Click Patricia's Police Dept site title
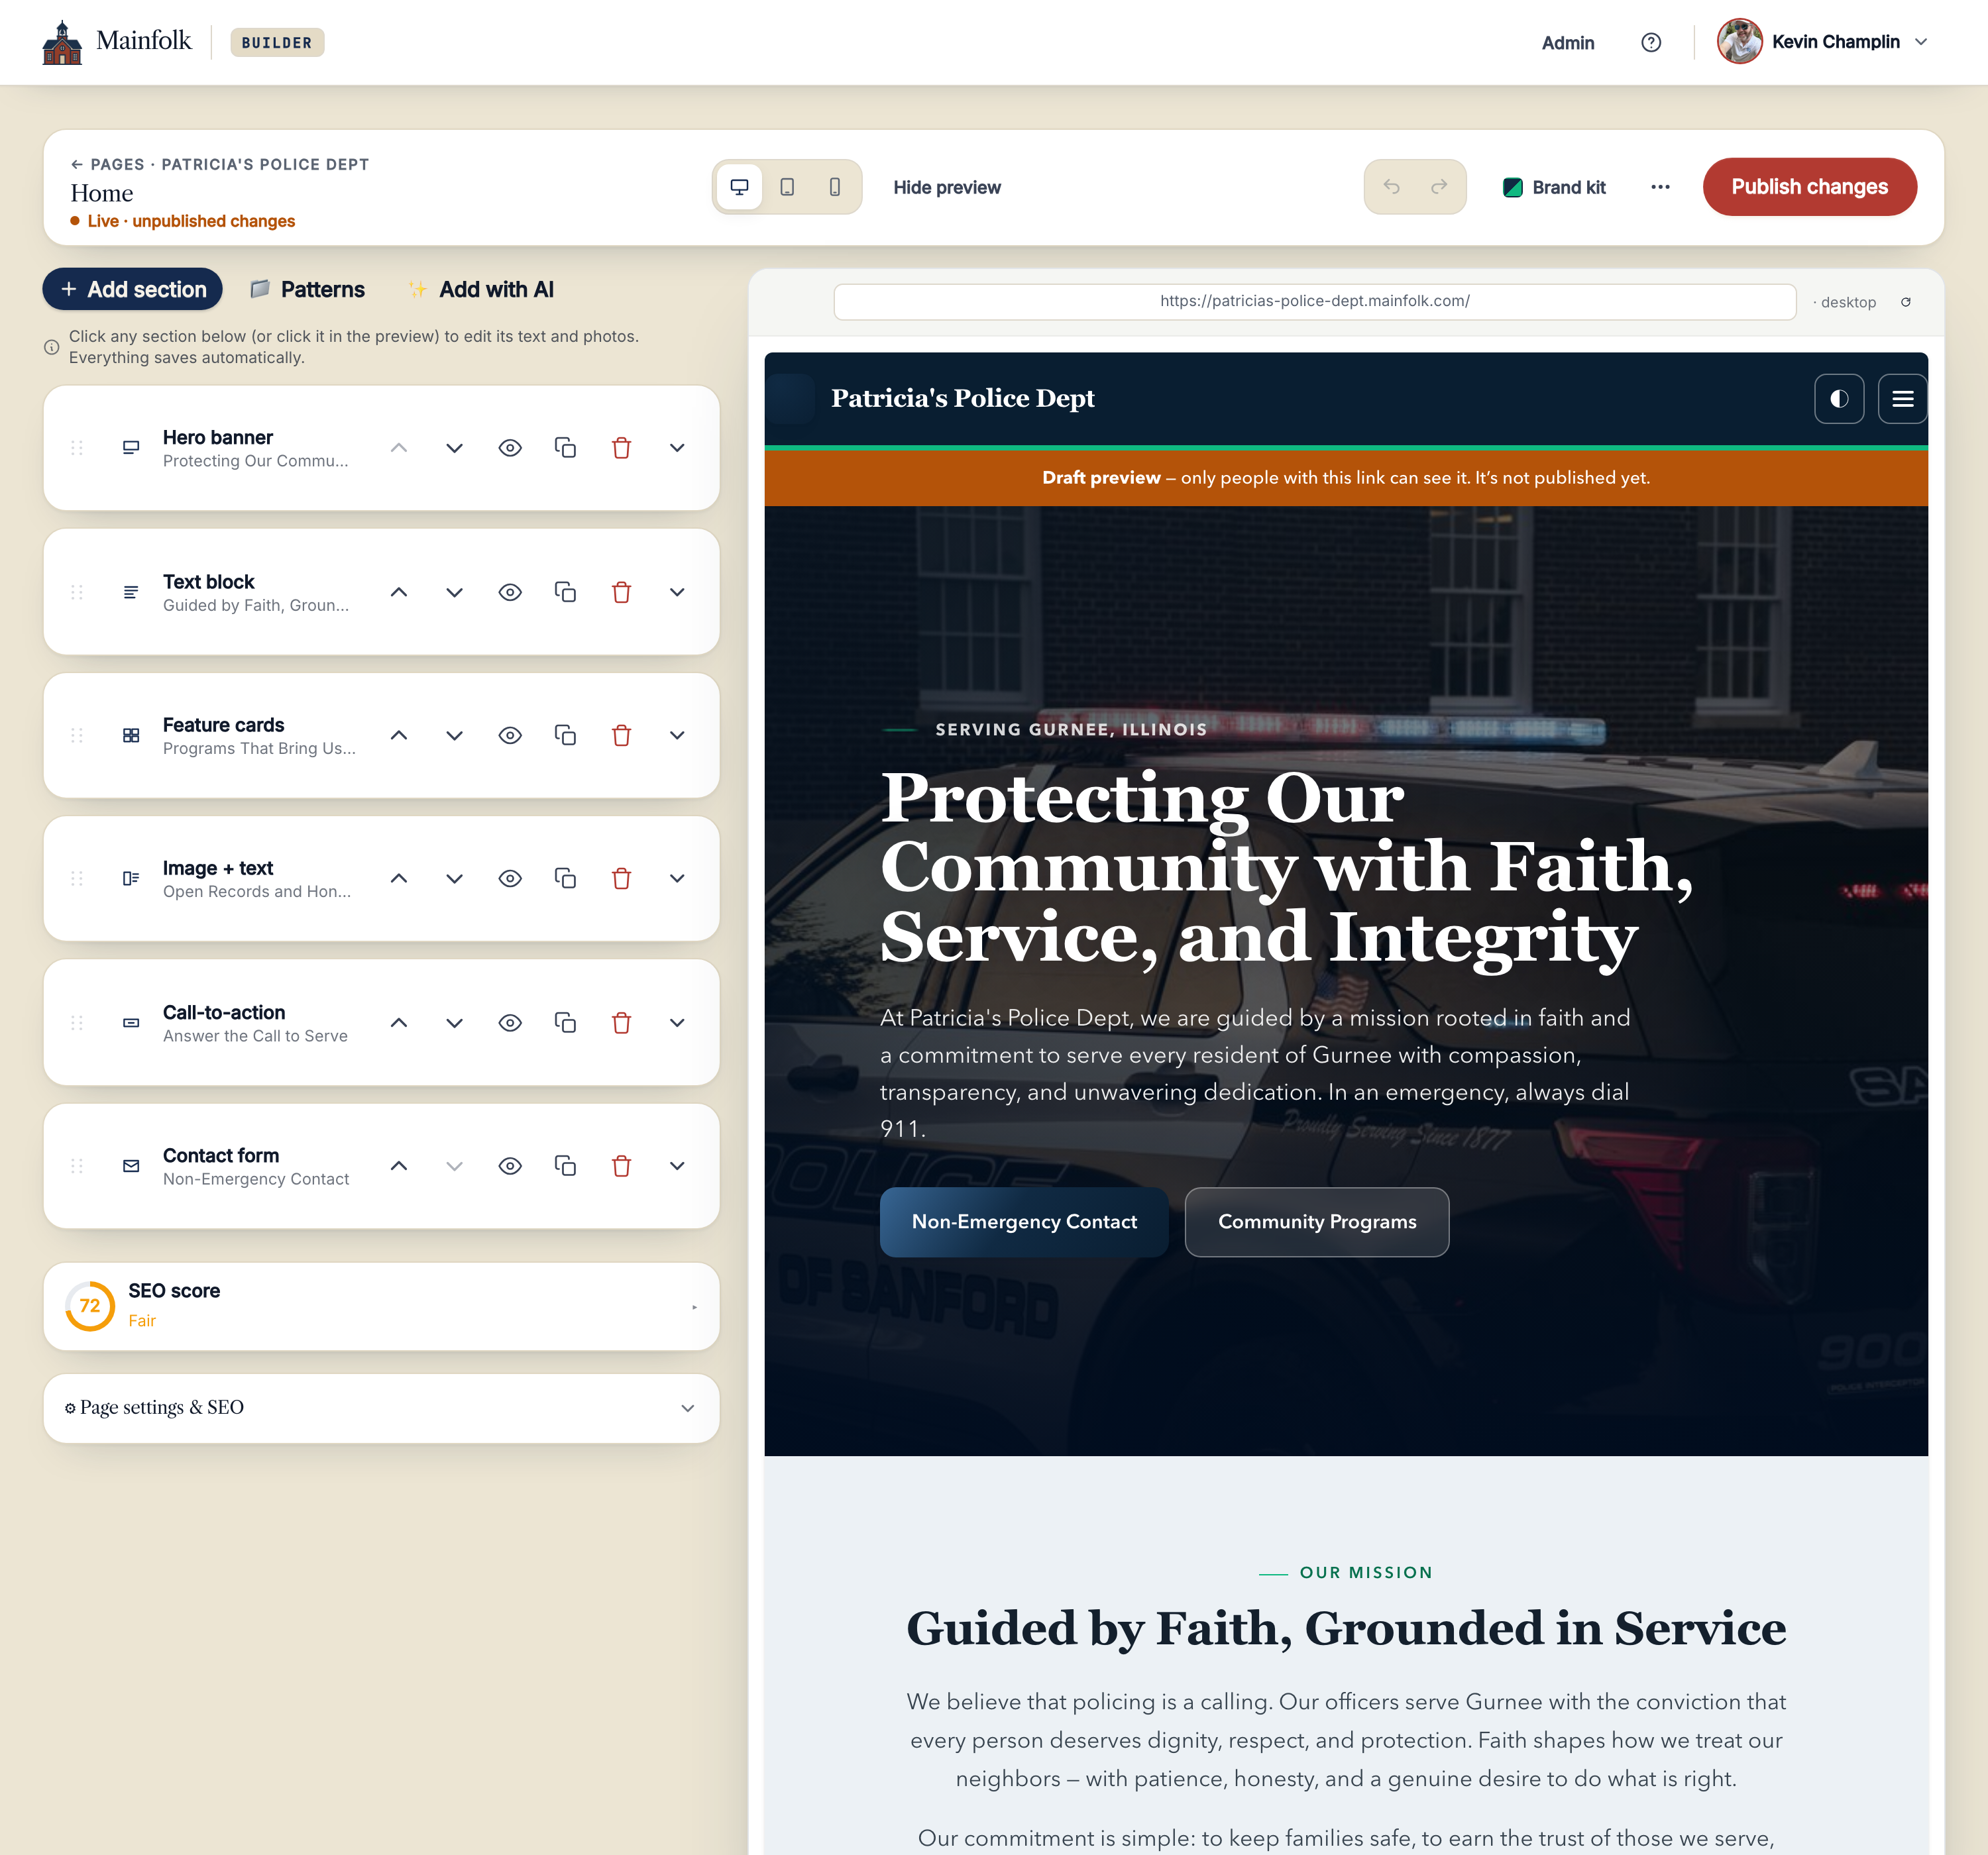The width and height of the screenshot is (1988, 1855). pyautogui.click(x=962, y=398)
